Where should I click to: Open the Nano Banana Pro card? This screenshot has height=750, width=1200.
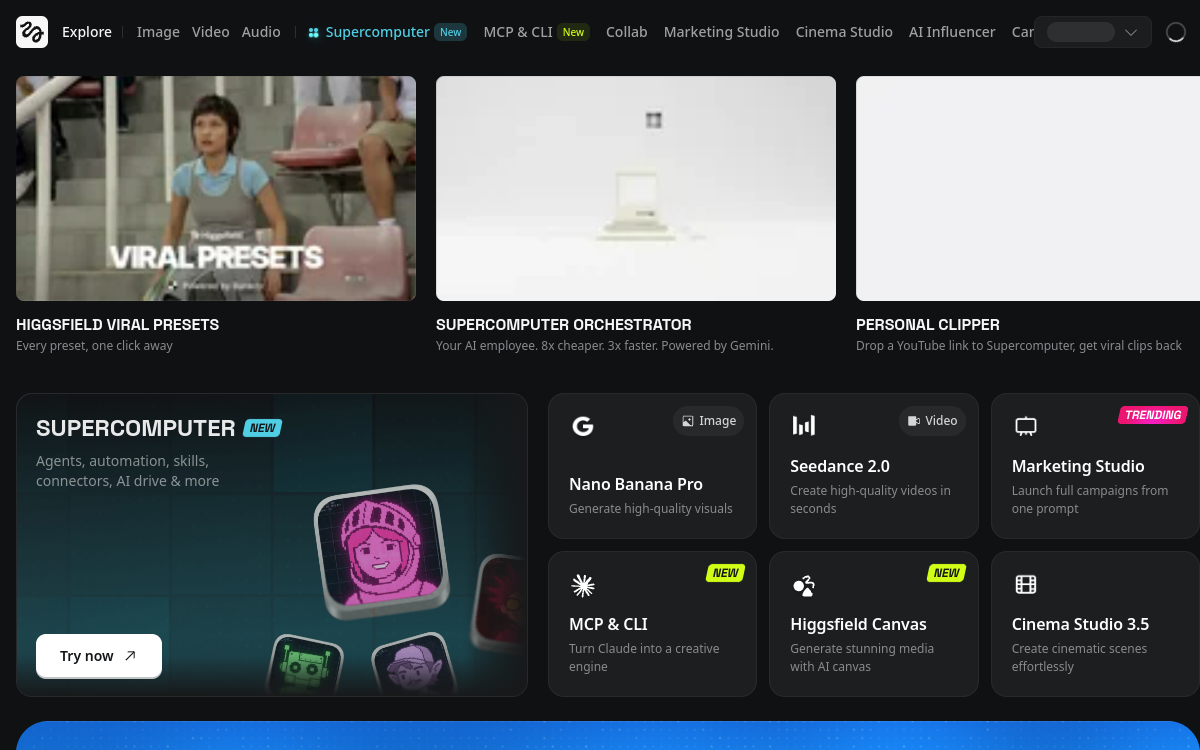pos(652,466)
